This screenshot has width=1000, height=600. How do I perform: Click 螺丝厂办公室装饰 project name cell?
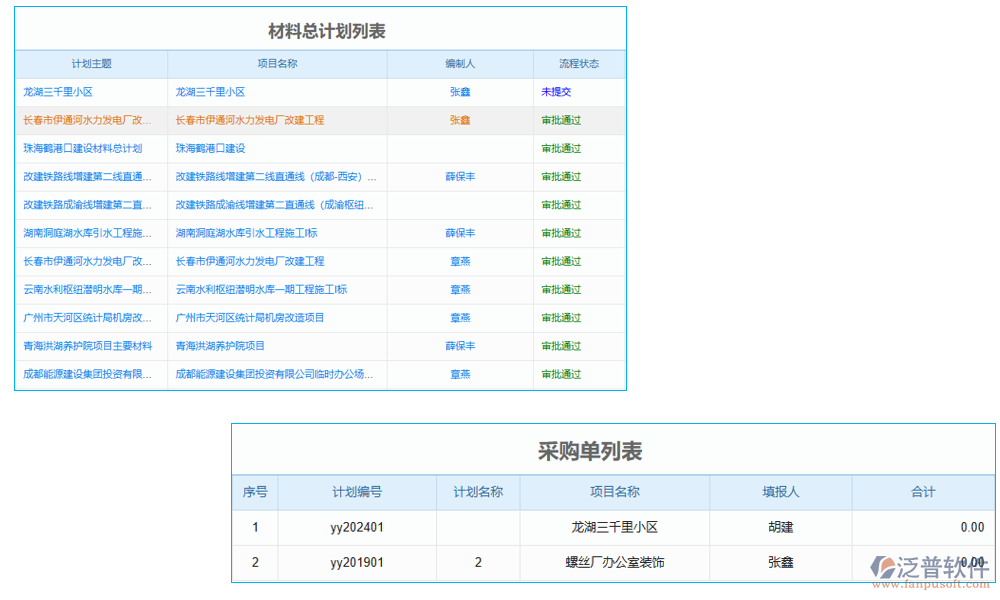614,562
